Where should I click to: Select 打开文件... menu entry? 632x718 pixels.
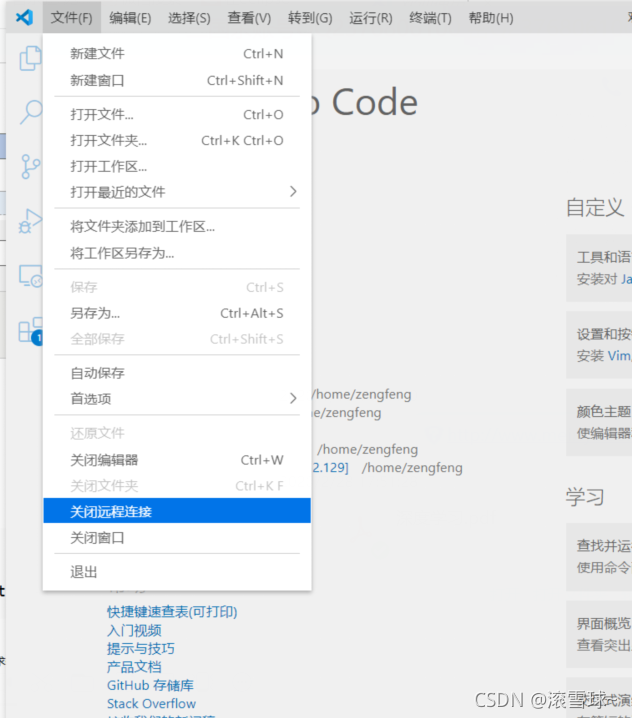coord(177,114)
